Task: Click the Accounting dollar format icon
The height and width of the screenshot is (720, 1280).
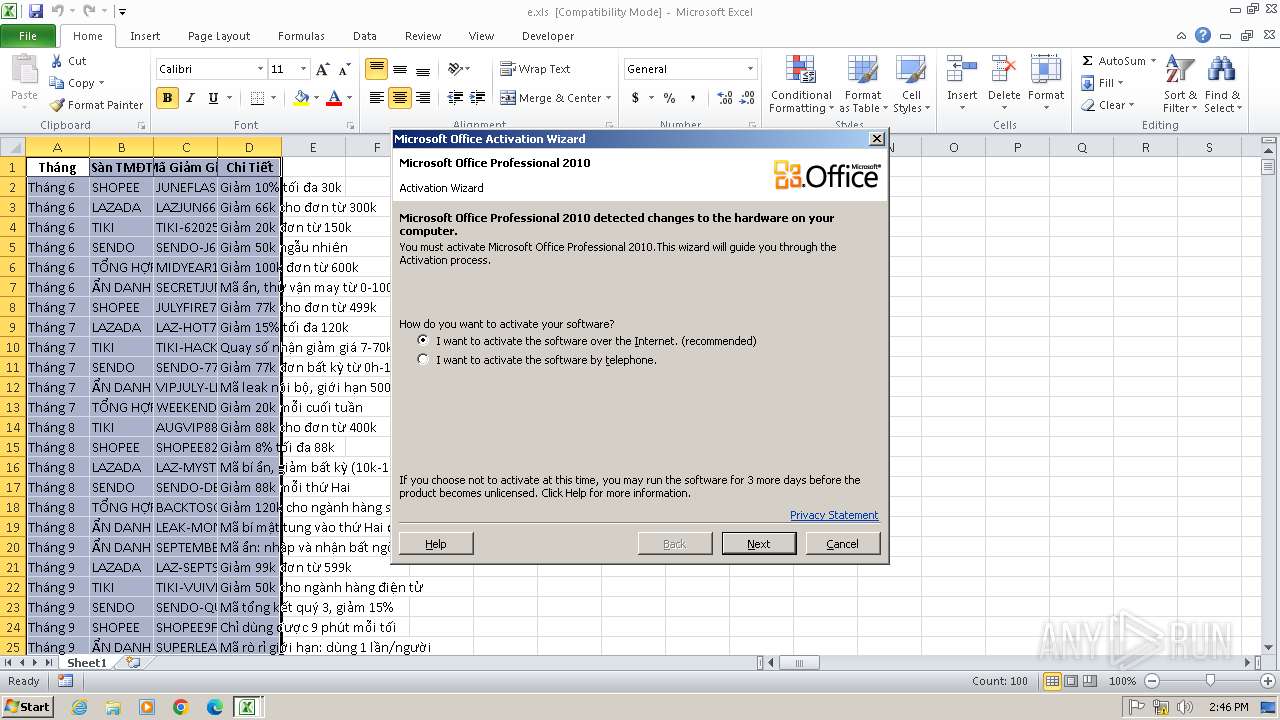Action: click(635, 98)
